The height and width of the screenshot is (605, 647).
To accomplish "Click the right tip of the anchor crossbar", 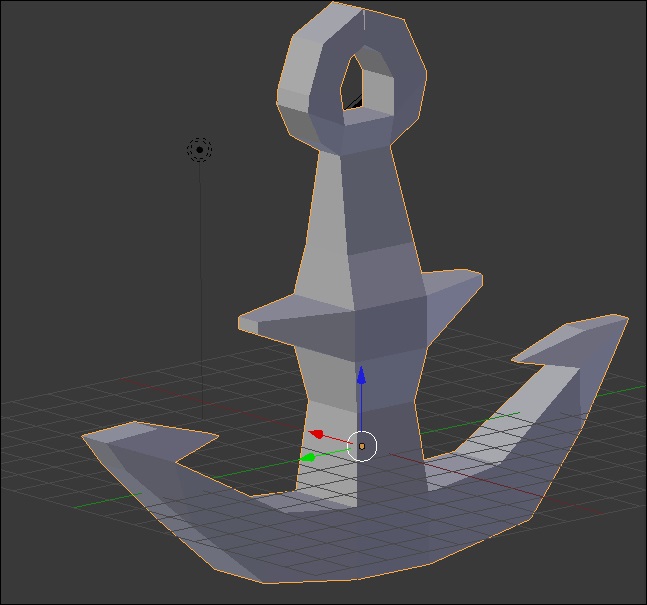I will (x=468, y=285).
